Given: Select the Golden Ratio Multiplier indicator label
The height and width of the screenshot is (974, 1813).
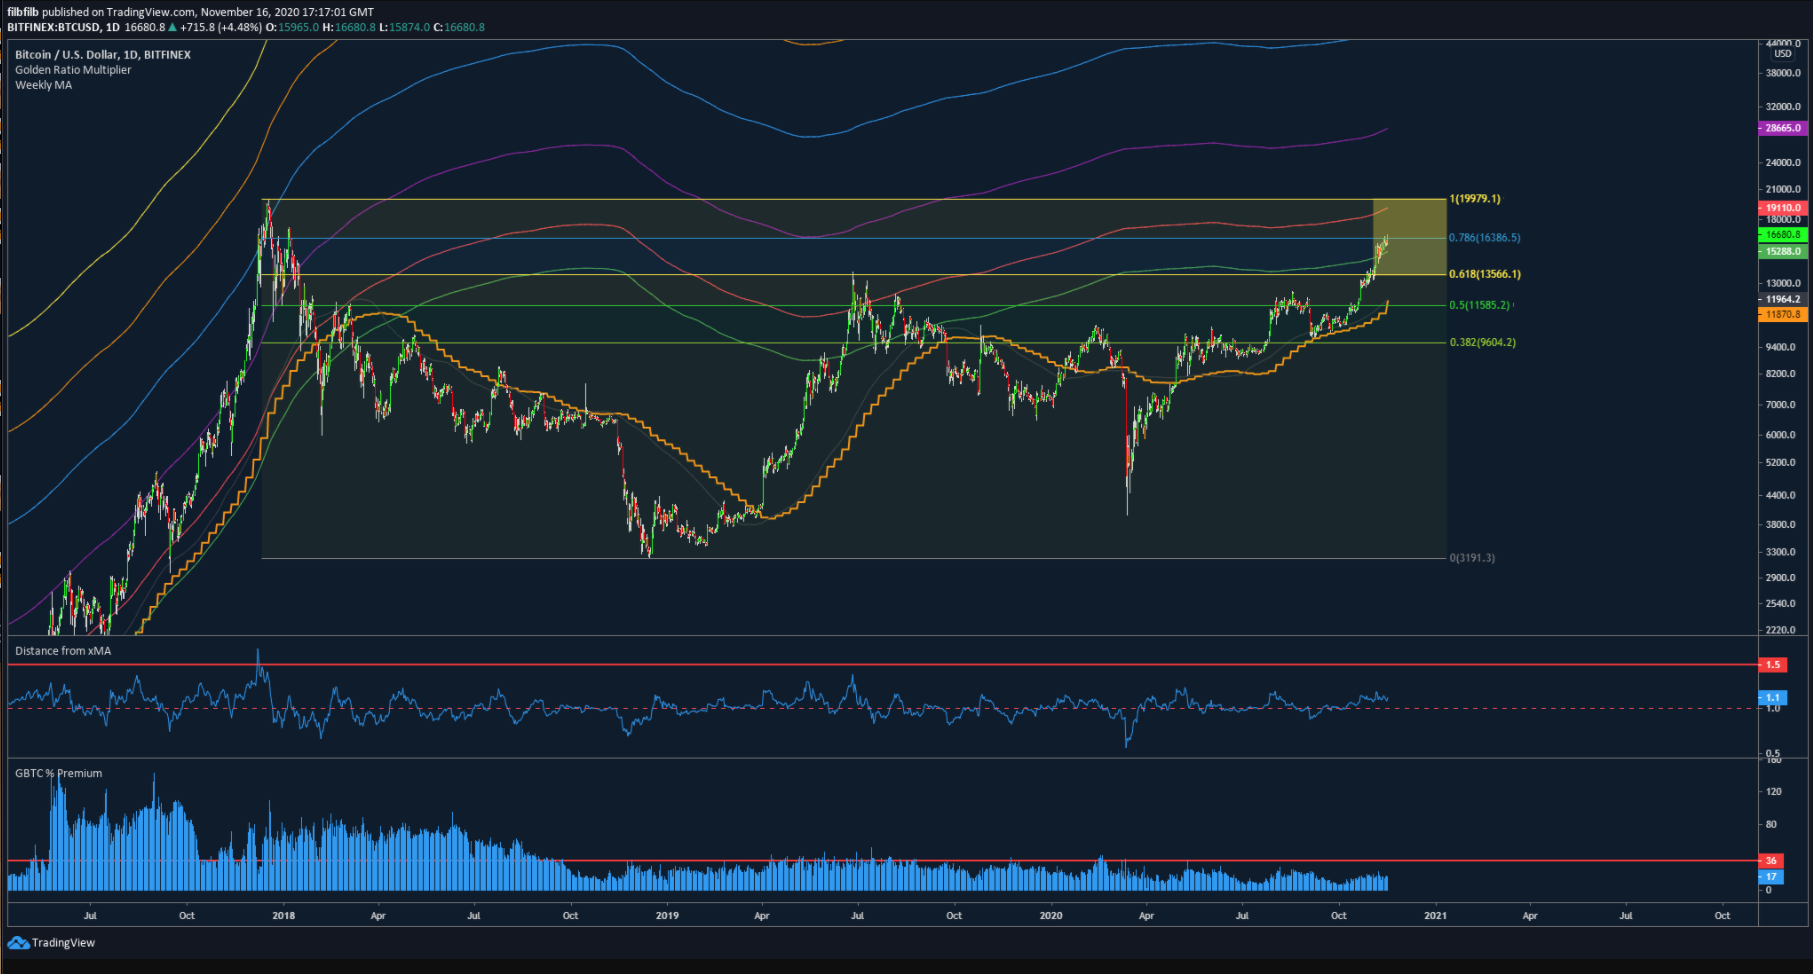Looking at the screenshot, I should pos(73,70).
